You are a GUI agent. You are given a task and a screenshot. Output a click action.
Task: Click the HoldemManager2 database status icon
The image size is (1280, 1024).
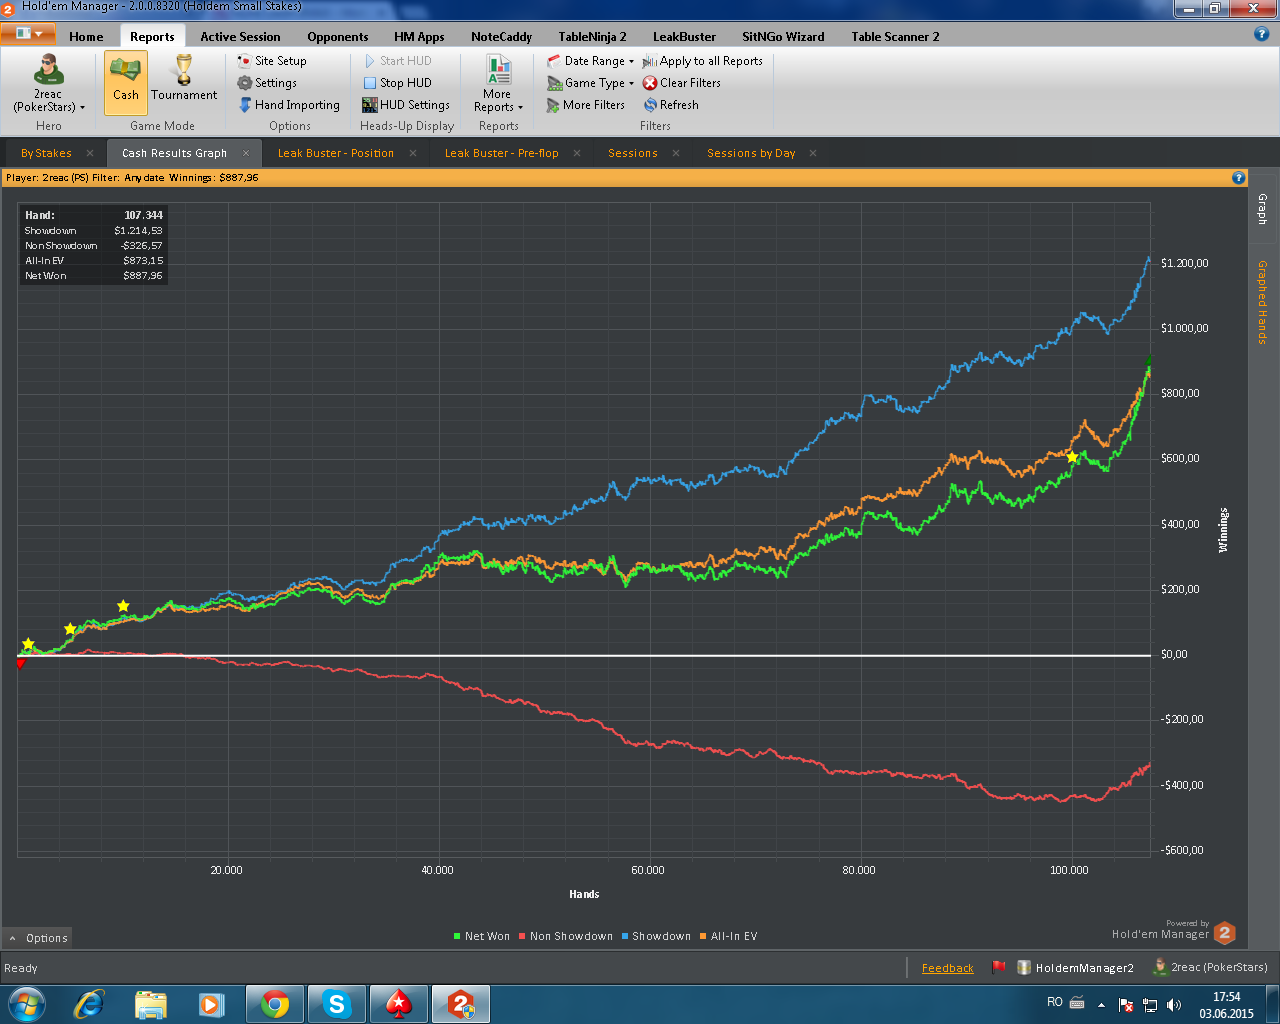(1075, 967)
